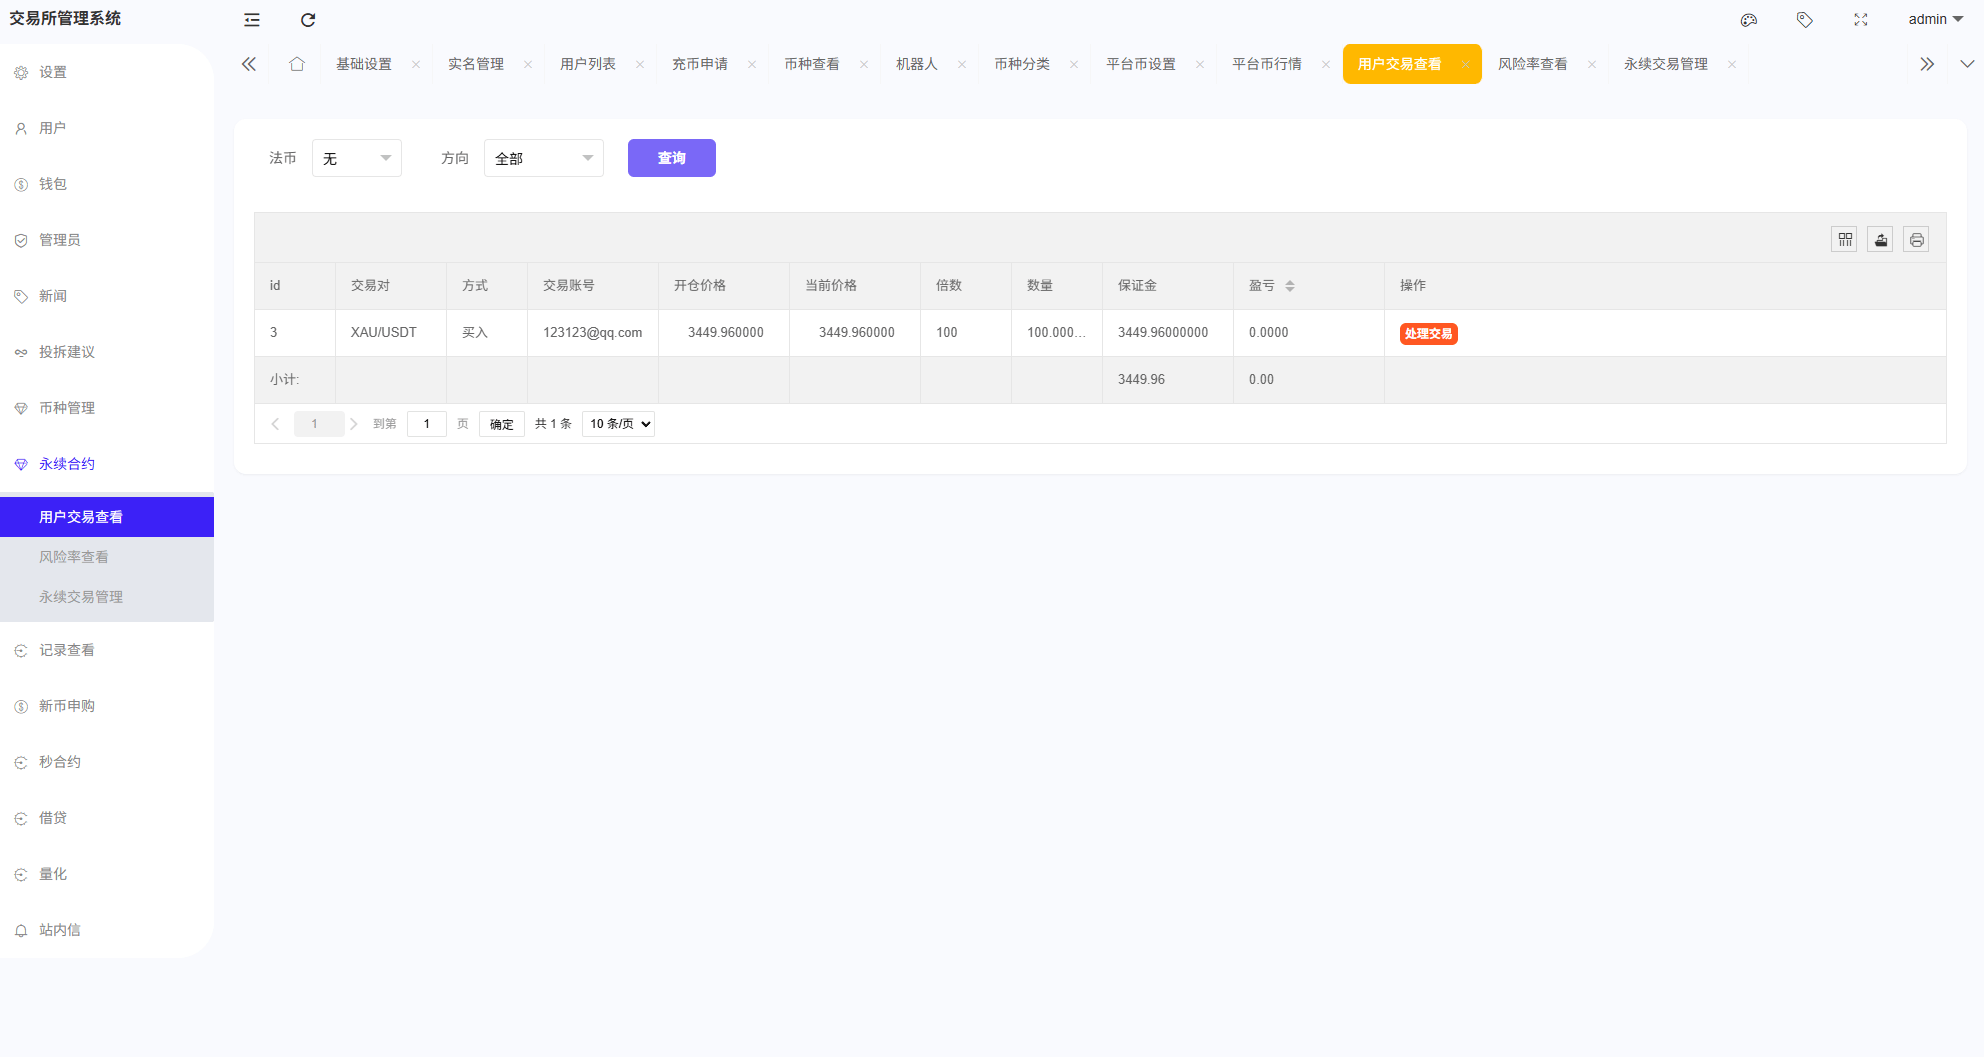Image resolution: width=1984 pixels, height=1057 pixels.
Task: Enter fullscreen mode using expand icon
Action: tap(1861, 20)
